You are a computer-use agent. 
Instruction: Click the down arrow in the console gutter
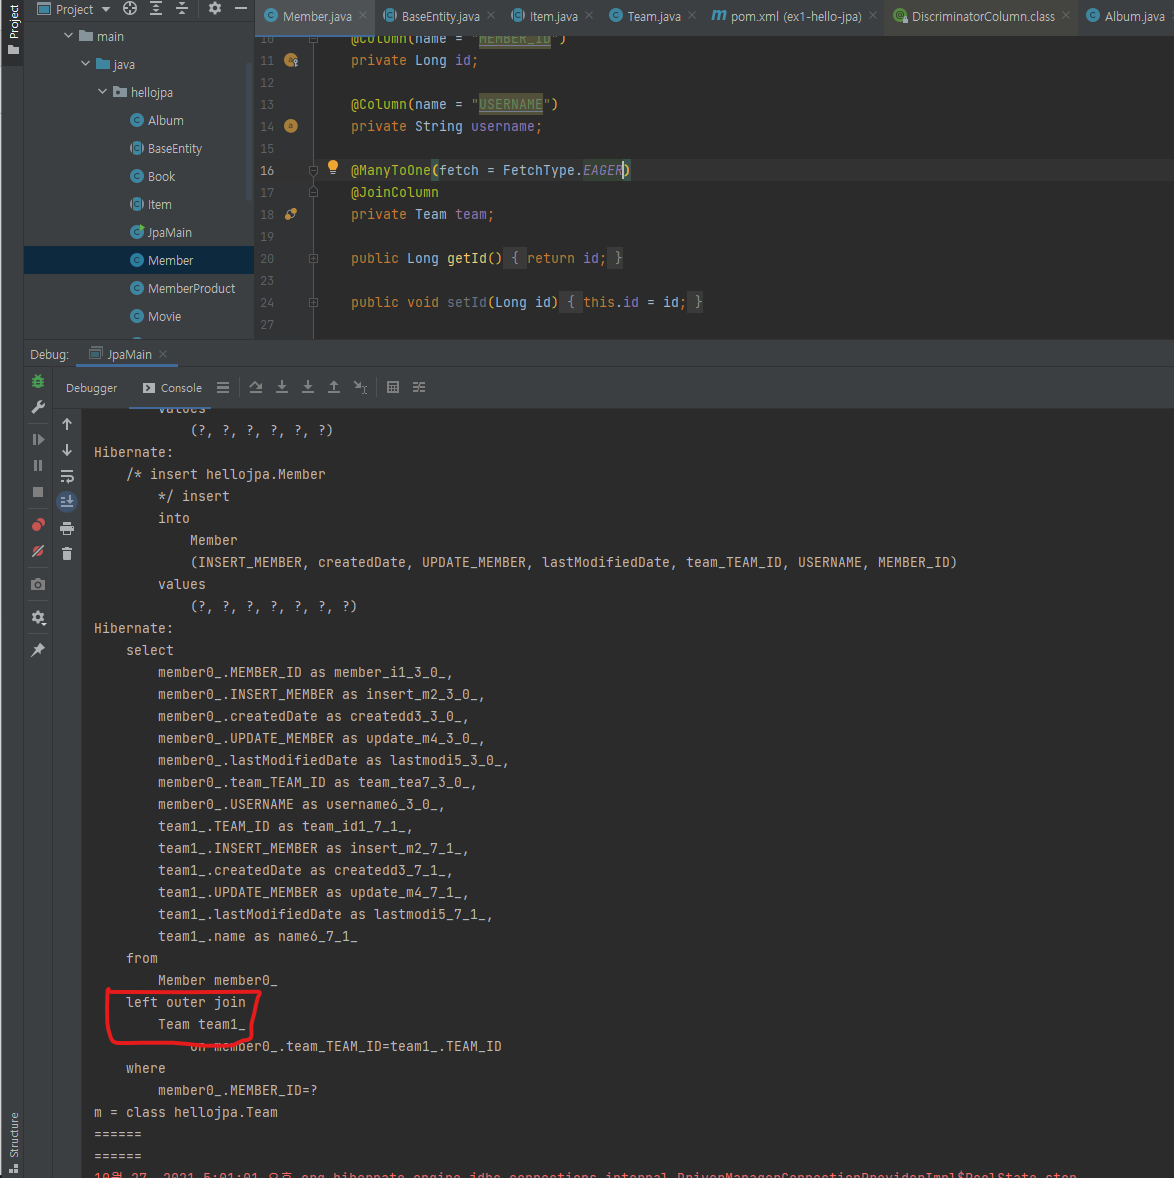pyautogui.click(x=67, y=450)
